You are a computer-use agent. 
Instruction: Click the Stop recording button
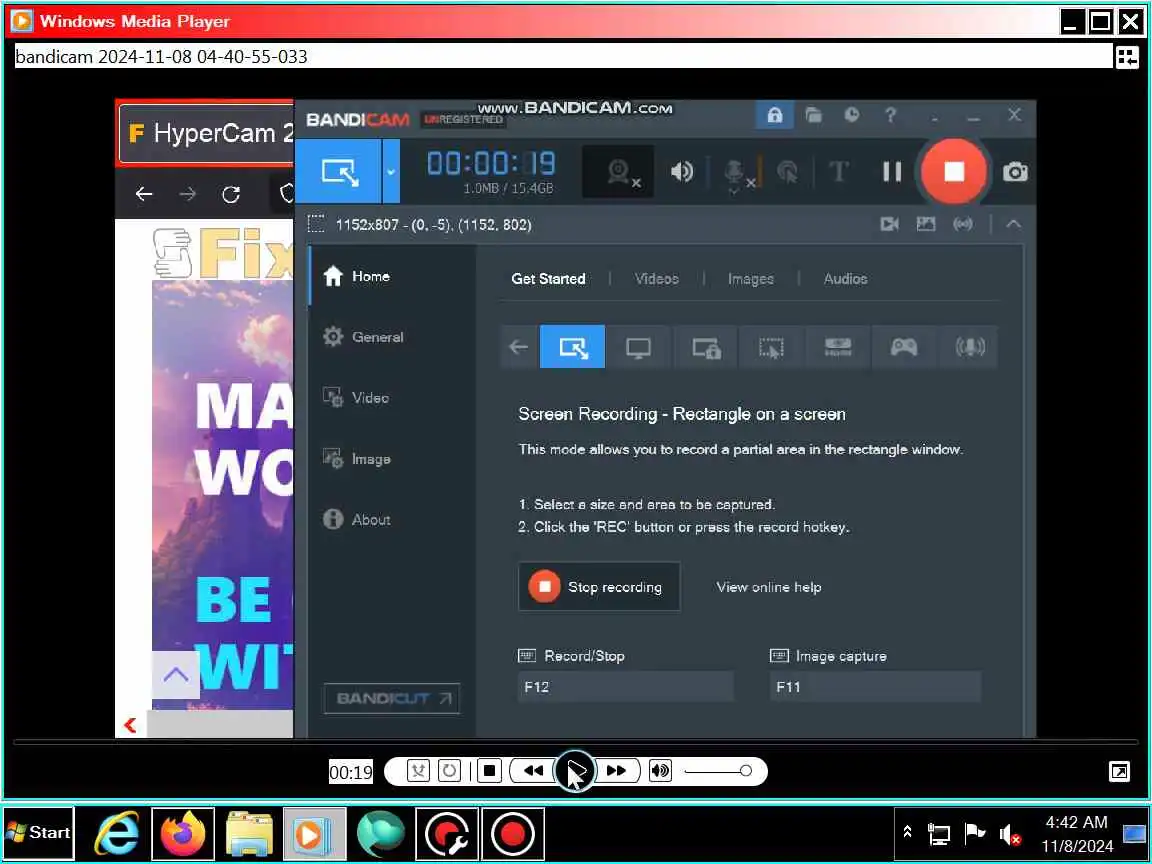[599, 586]
